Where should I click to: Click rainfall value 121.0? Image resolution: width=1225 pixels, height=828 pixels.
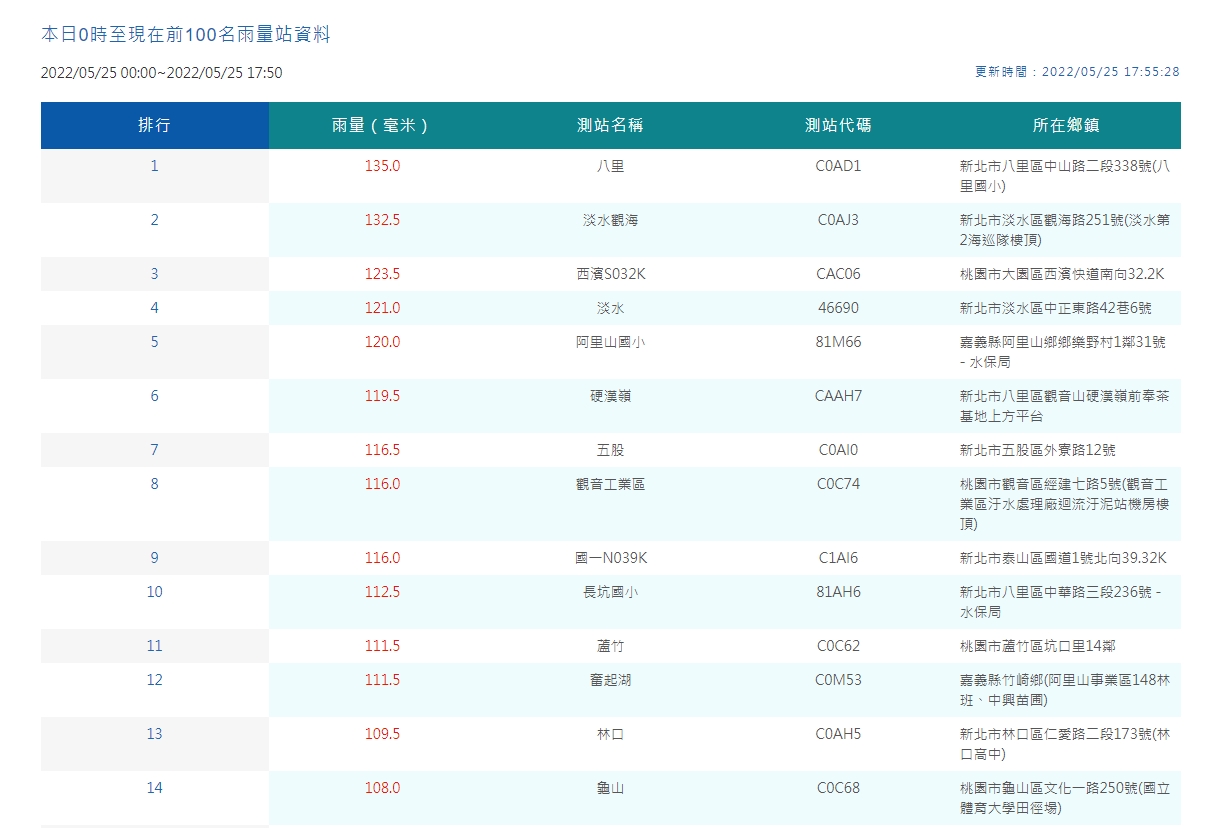point(382,308)
